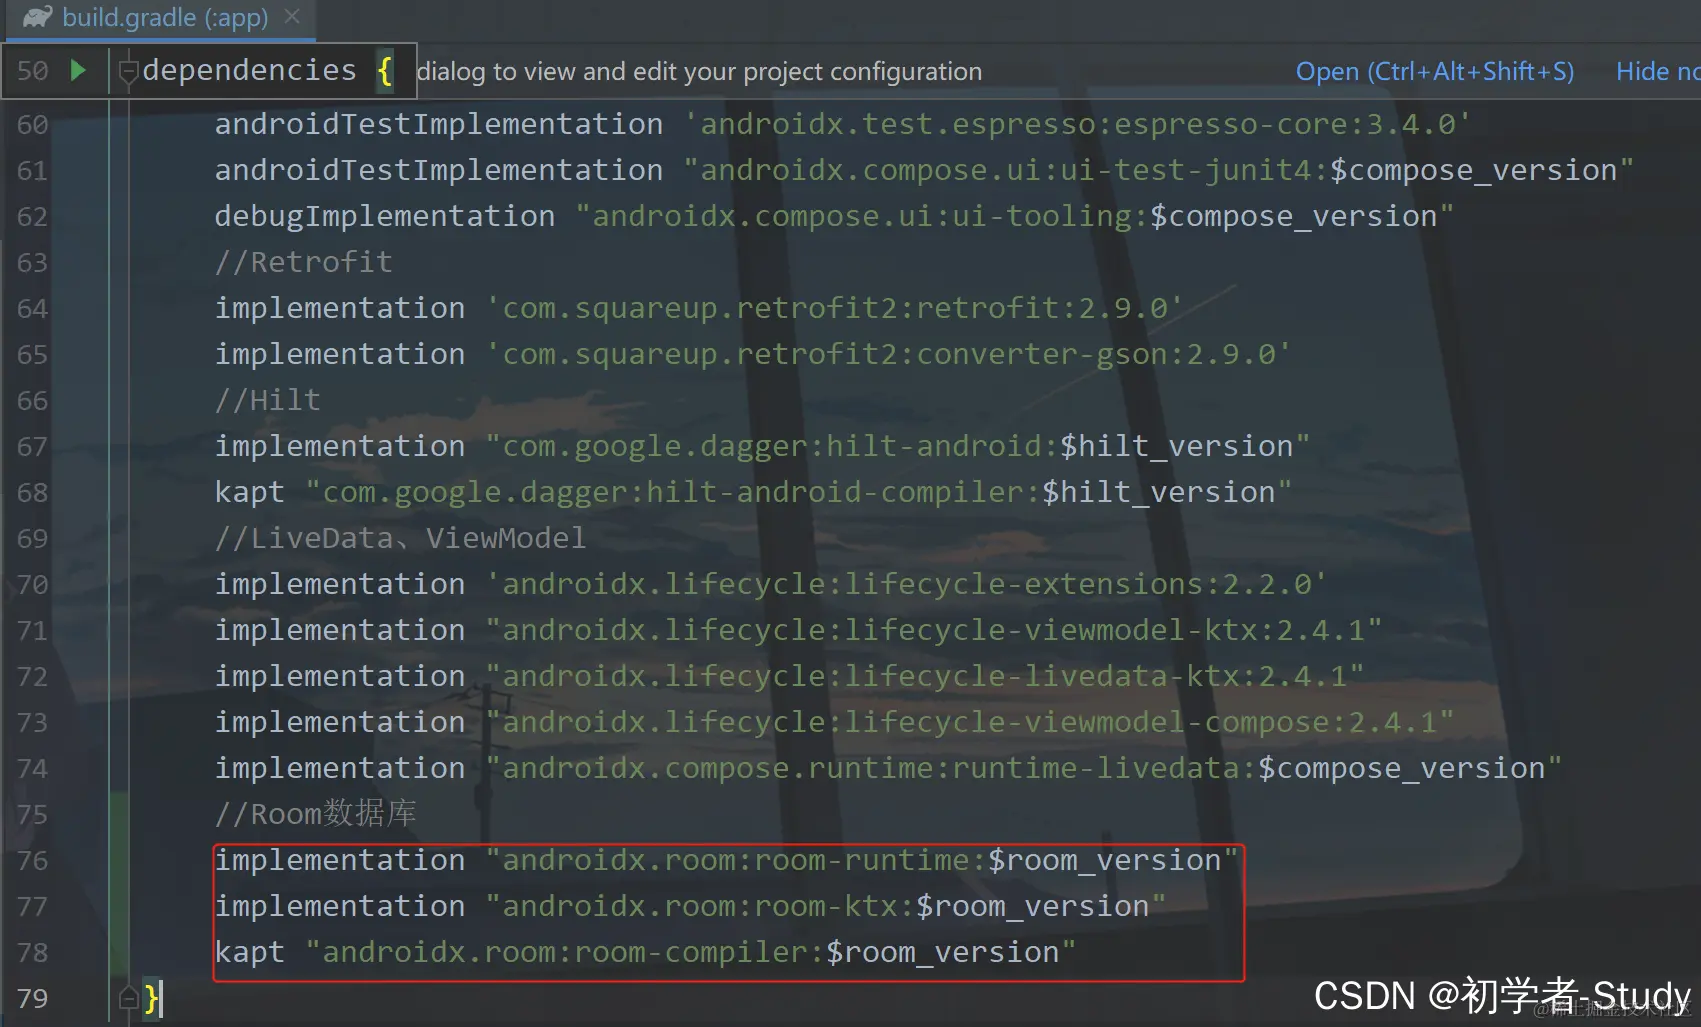Click the room-runtime implementation line
Image resolution: width=1701 pixels, height=1027 pixels.
coord(727,860)
